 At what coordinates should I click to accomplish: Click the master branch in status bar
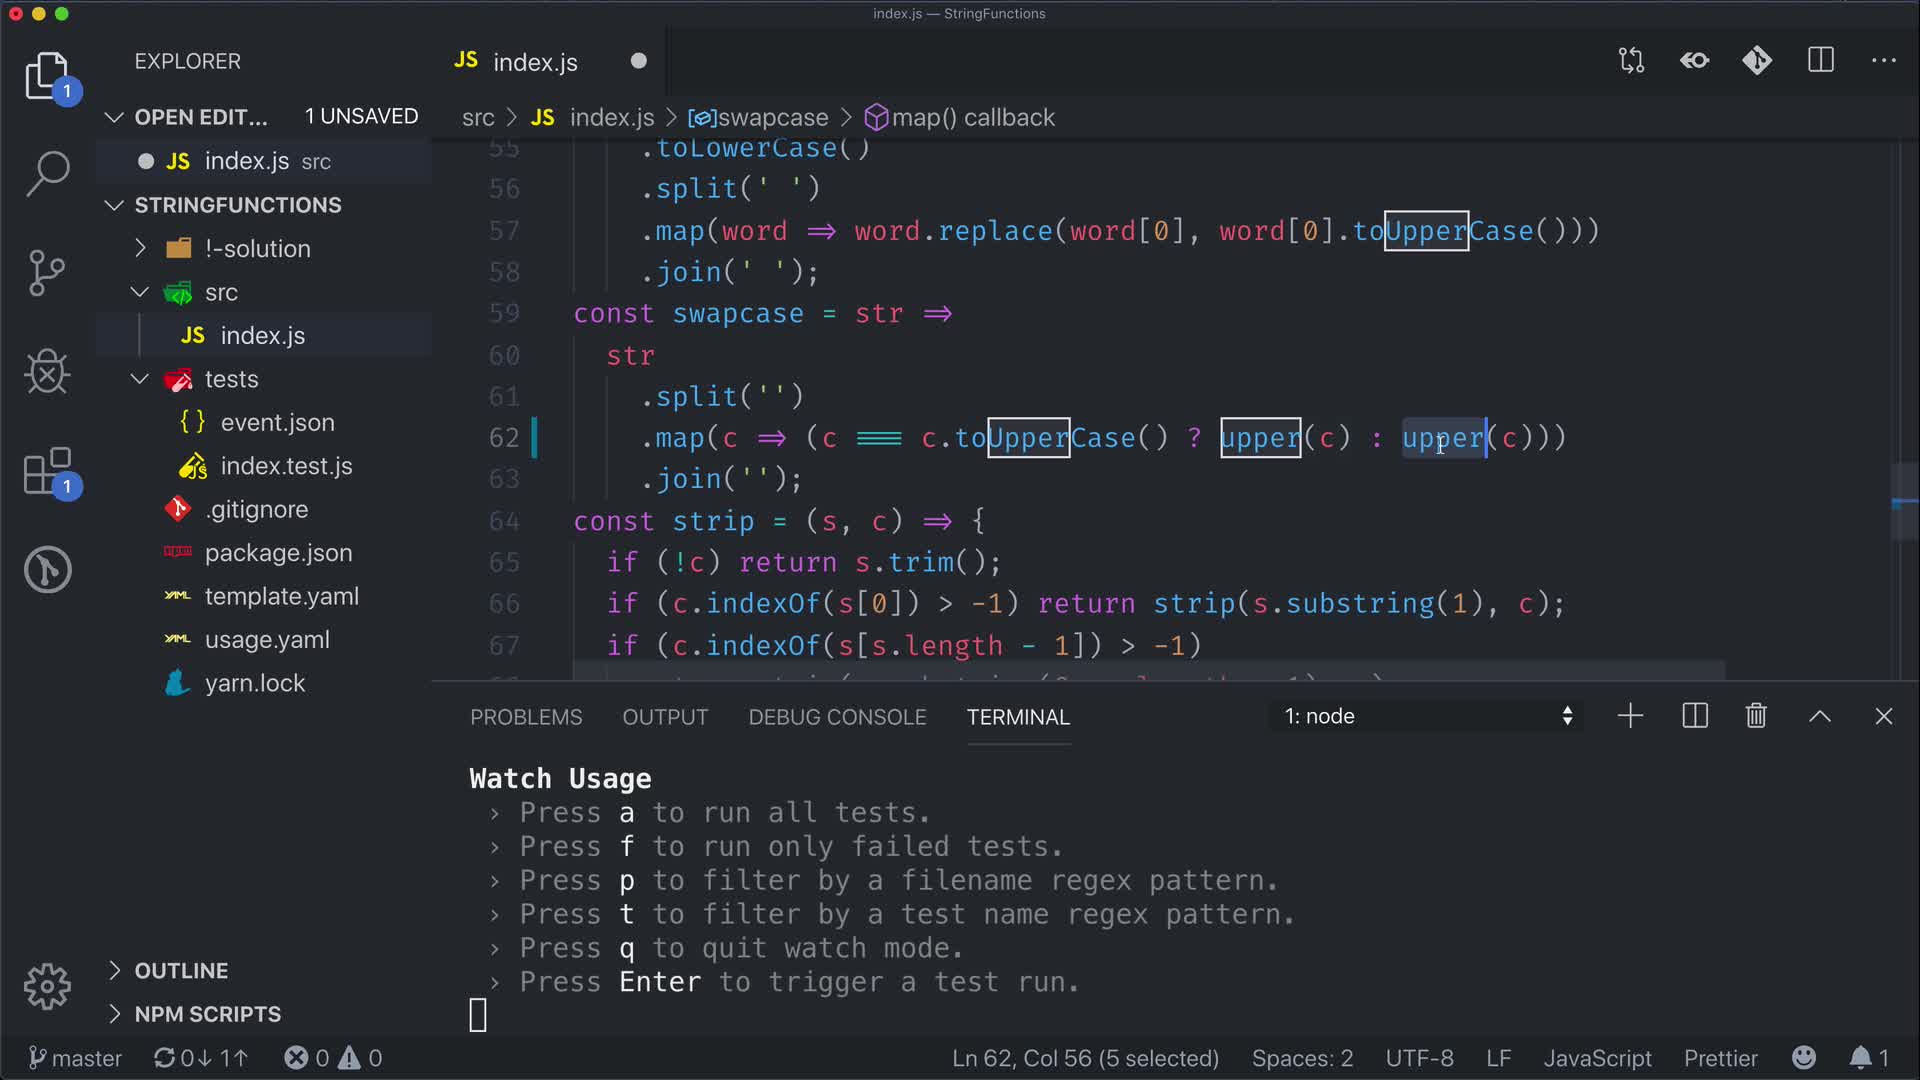coord(76,1058)
